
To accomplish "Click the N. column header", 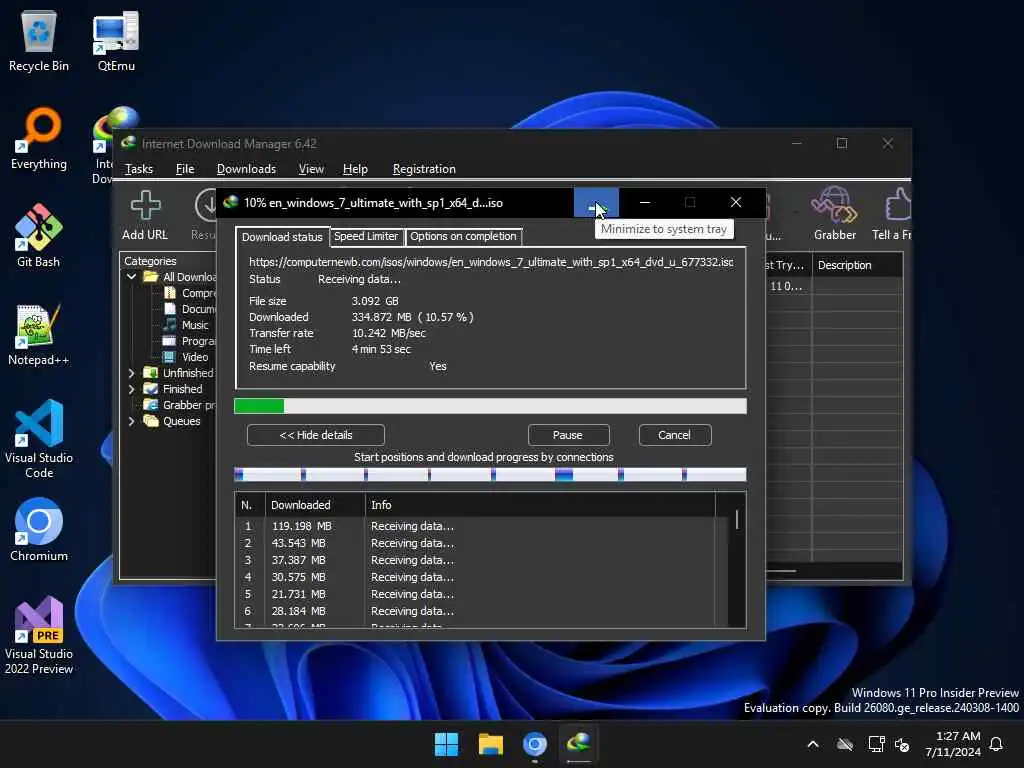I will pyautogui.click(x=249, y=505).
